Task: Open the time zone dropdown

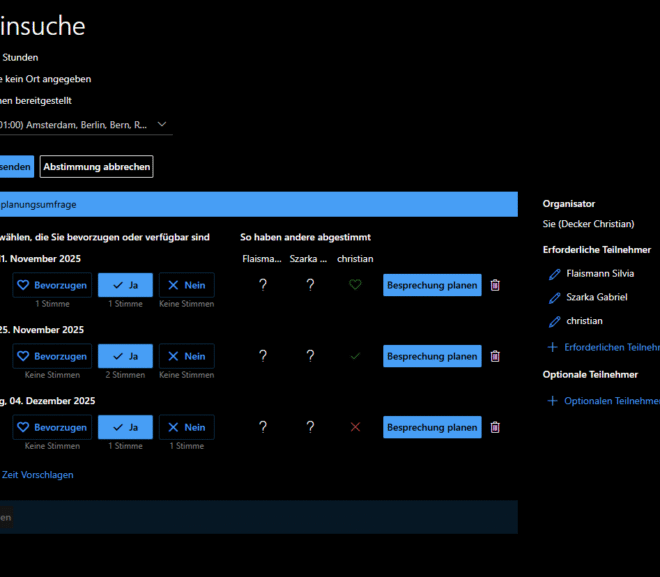Action: 163,124
